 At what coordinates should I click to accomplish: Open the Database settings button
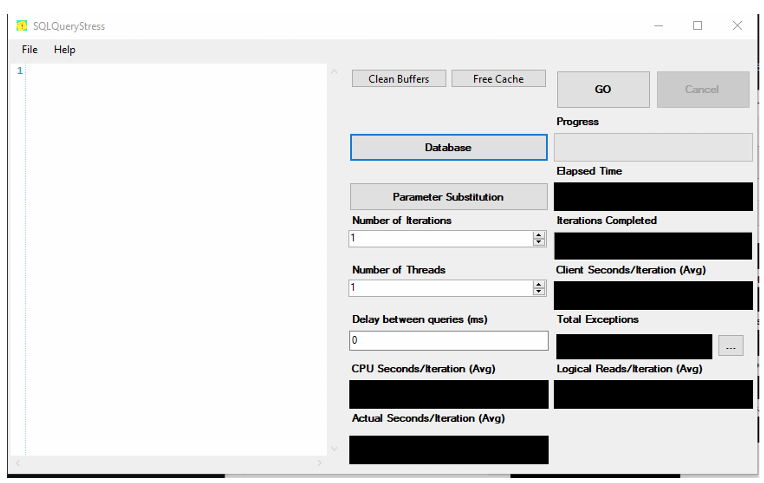pyautogui.click(x=448, y=147)
